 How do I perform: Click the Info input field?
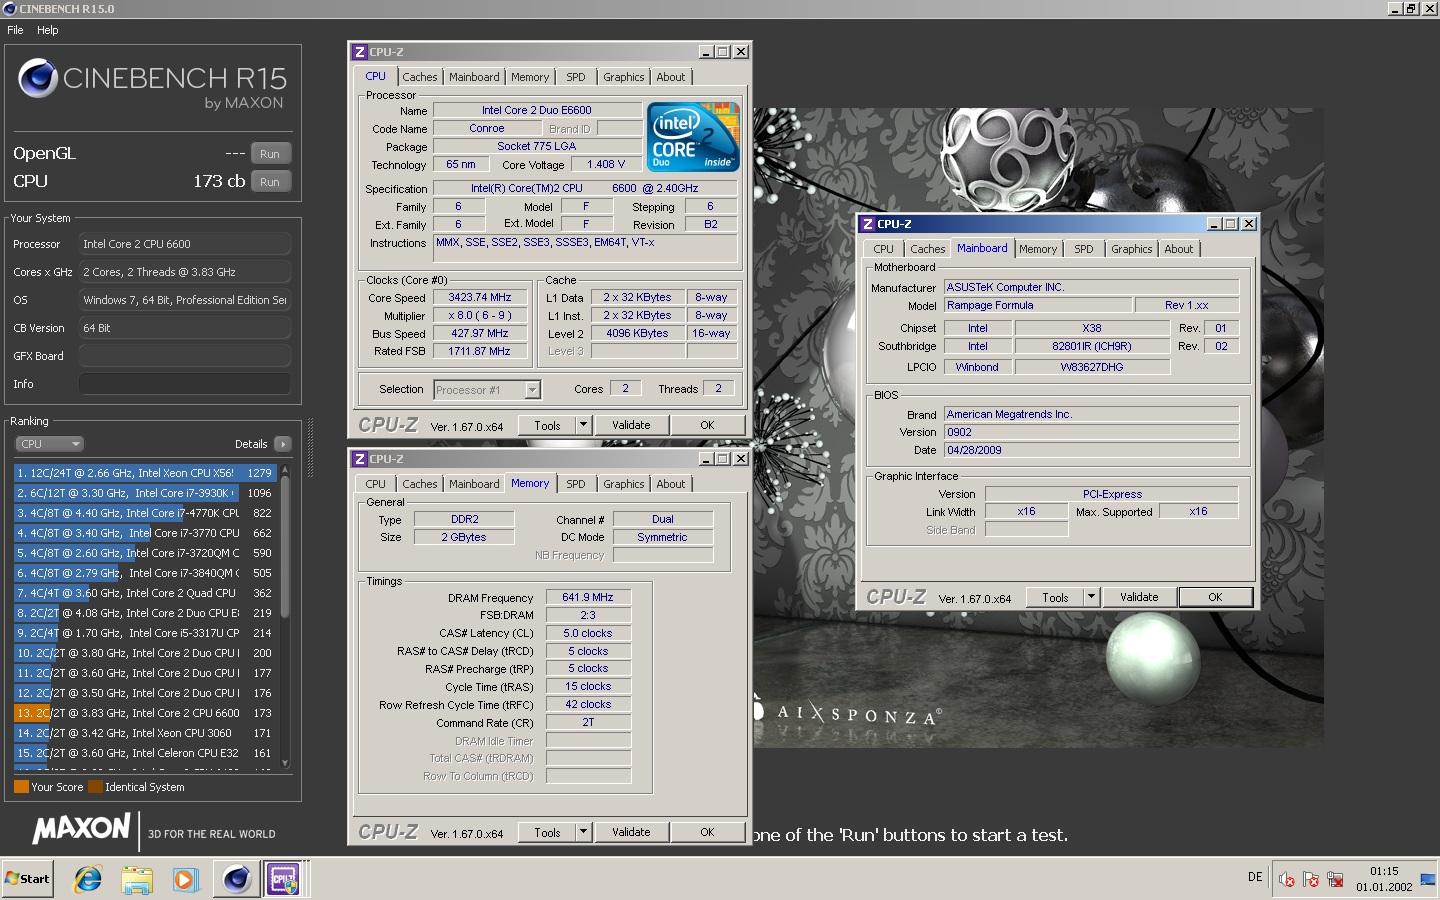[185, 384]
